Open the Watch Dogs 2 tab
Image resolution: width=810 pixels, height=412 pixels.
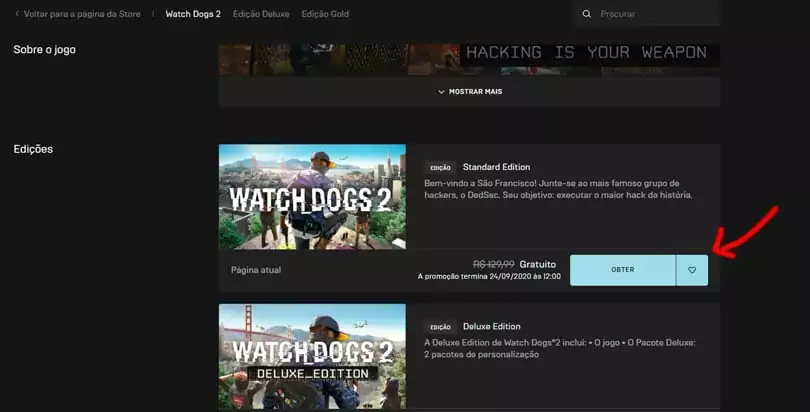(x=193, y=14)
